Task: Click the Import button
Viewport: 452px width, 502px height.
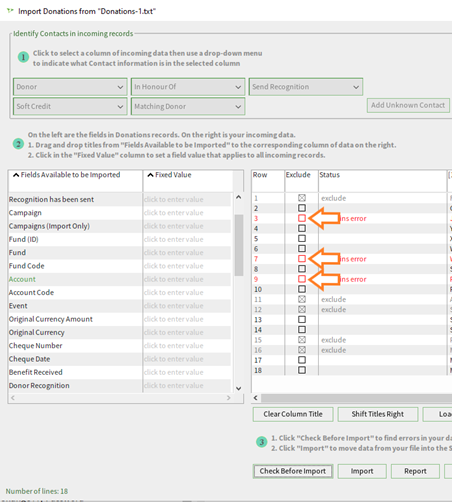Action: point(362,471)
